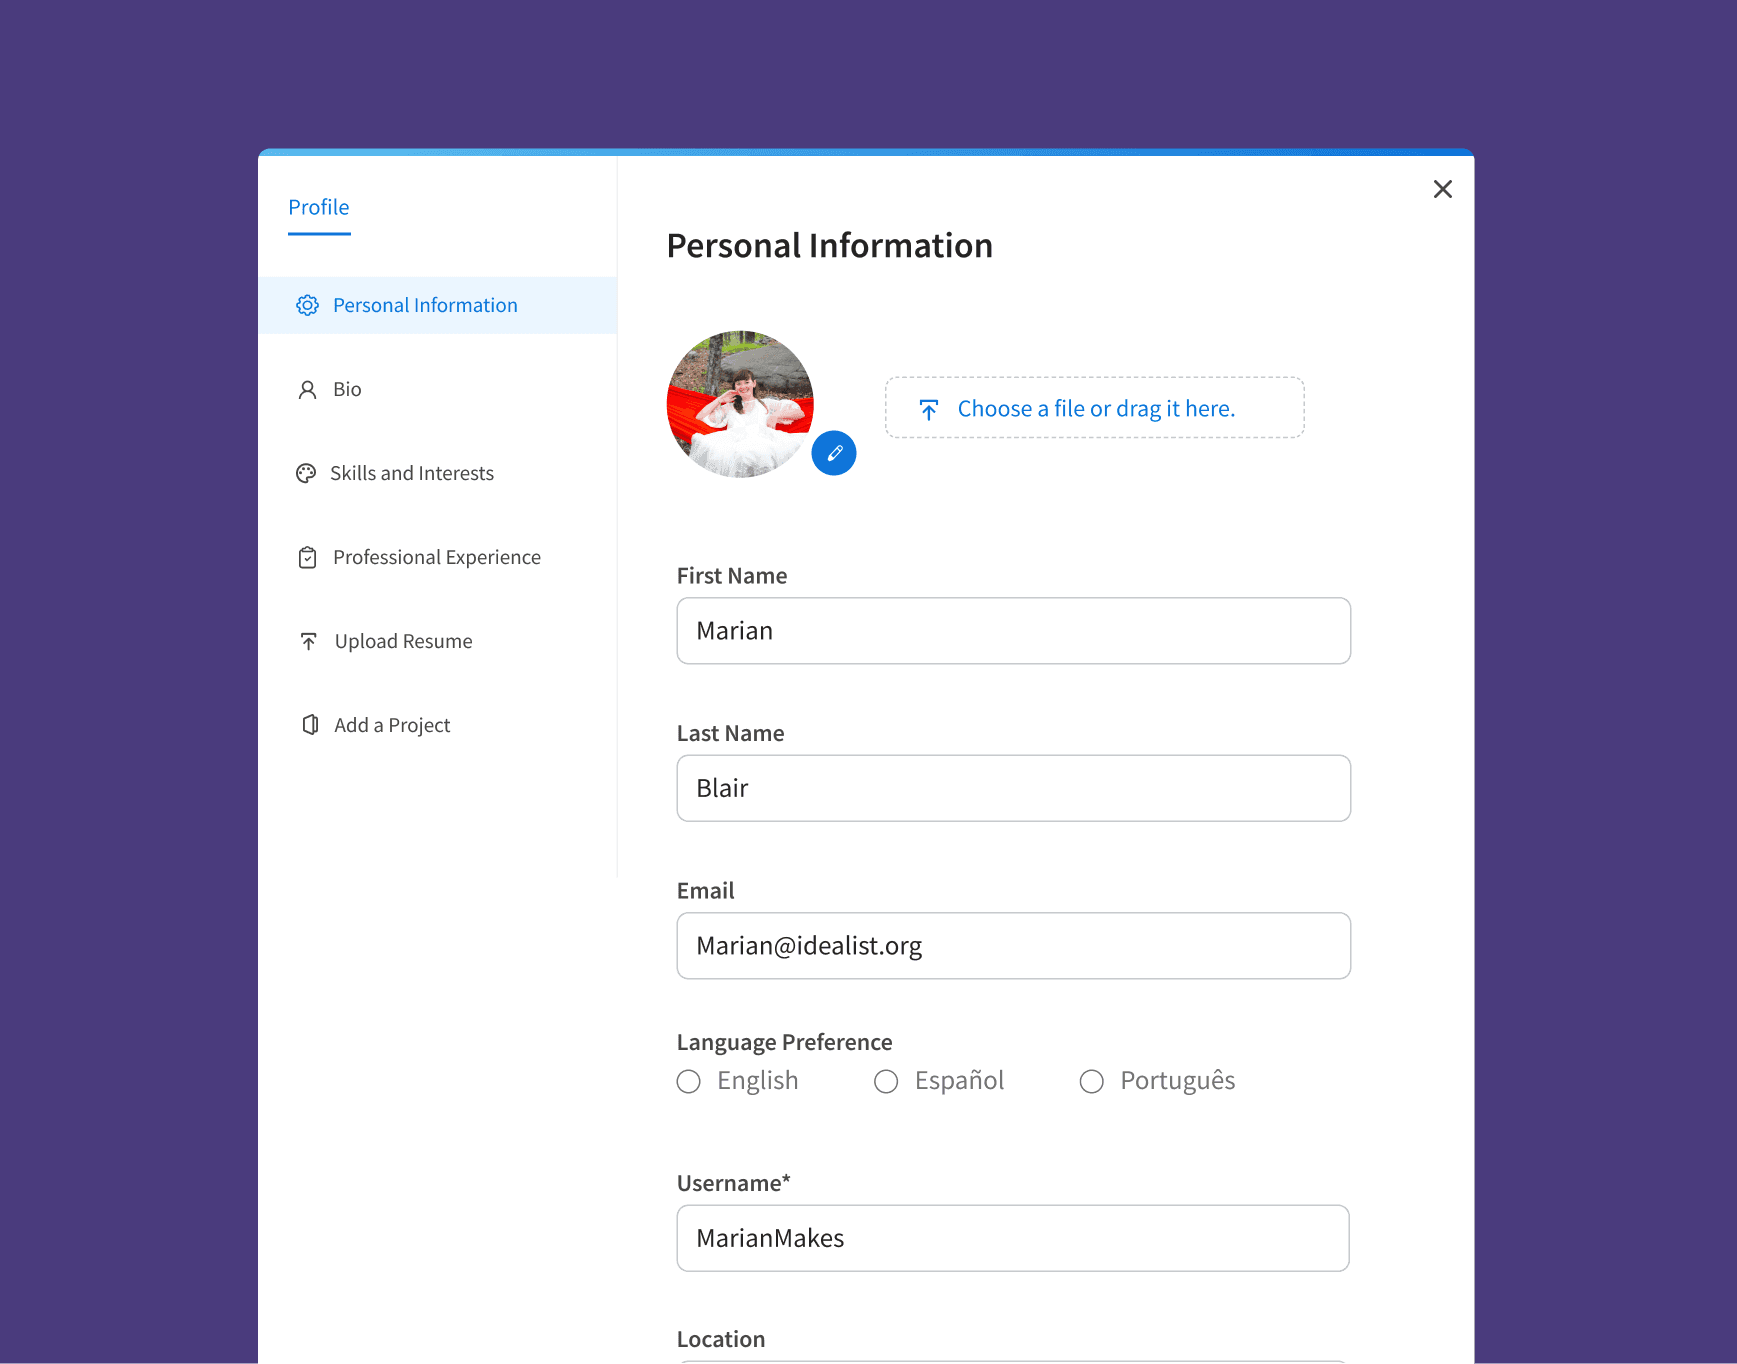
Task: Click the Add a Project cube icon
Action: coord(308,725)
